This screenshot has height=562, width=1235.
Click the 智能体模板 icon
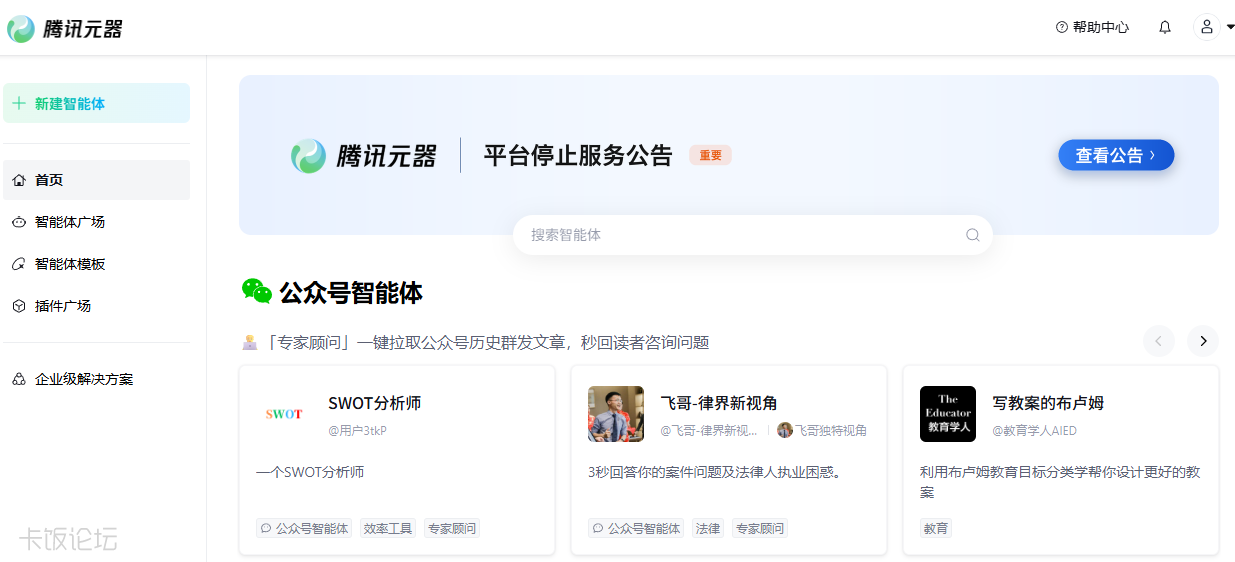click(x=19, y=264)
